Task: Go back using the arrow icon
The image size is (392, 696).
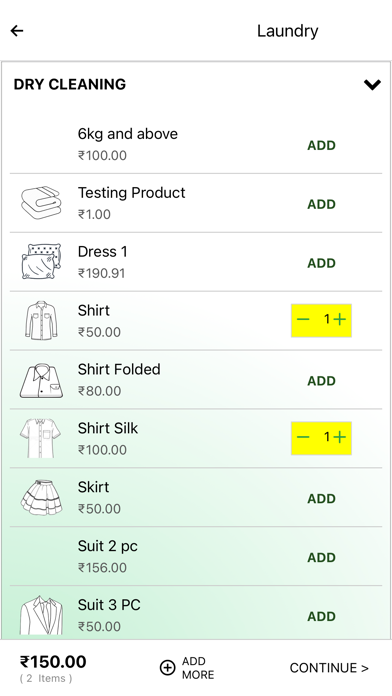Action: tap(17, 31)
